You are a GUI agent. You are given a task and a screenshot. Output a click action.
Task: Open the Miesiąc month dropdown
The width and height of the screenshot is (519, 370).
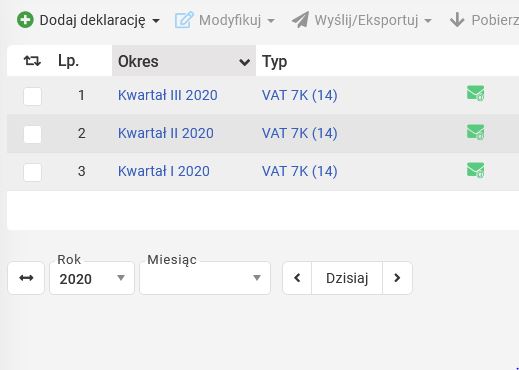(205, 278)
